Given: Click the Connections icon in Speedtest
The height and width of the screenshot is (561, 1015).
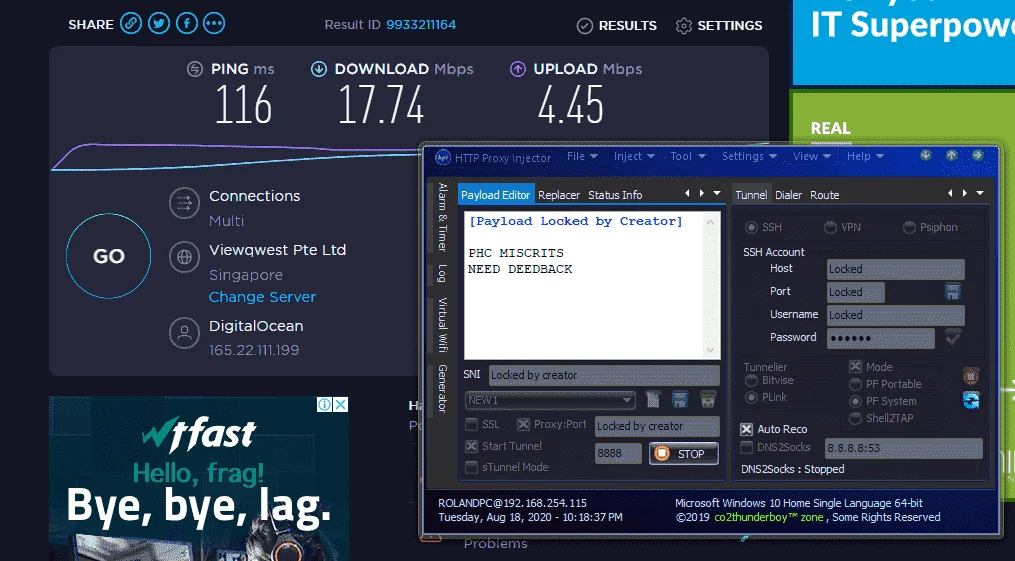Looking at the screenshot, I should click(184, 203).
